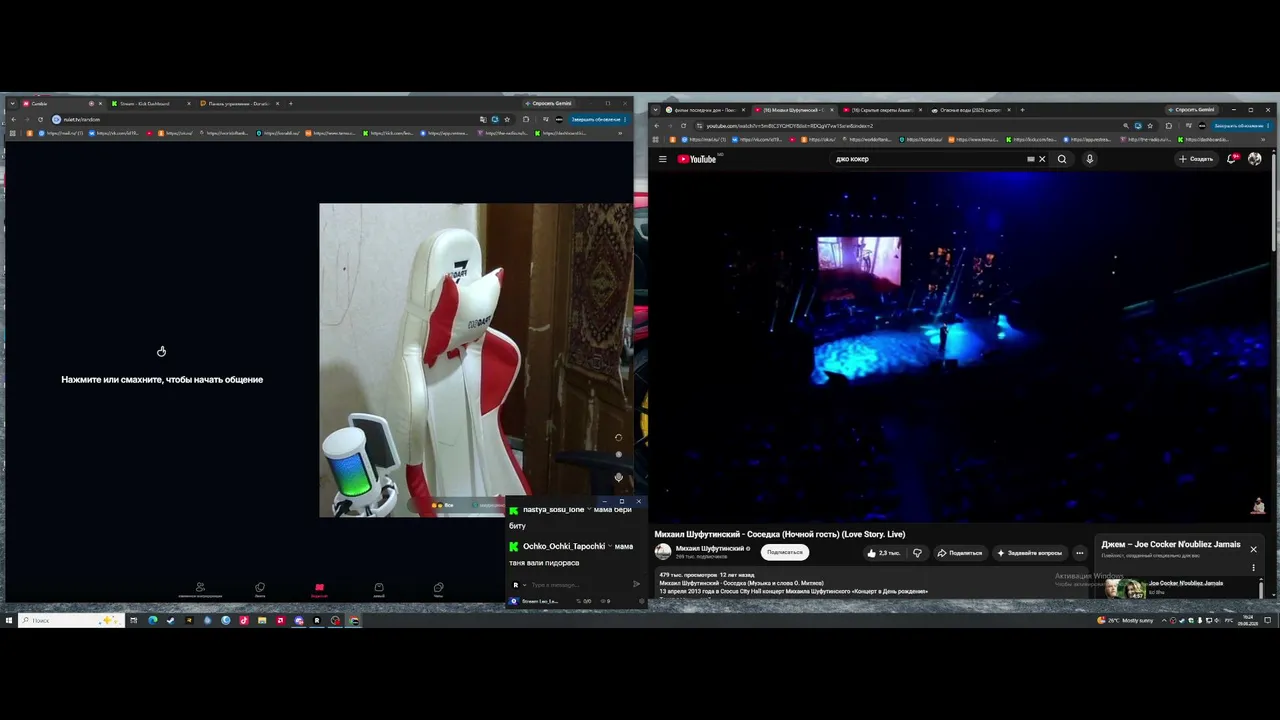Click Нажмите или смахните, чтобы начать общение

[x=162, y=380]
